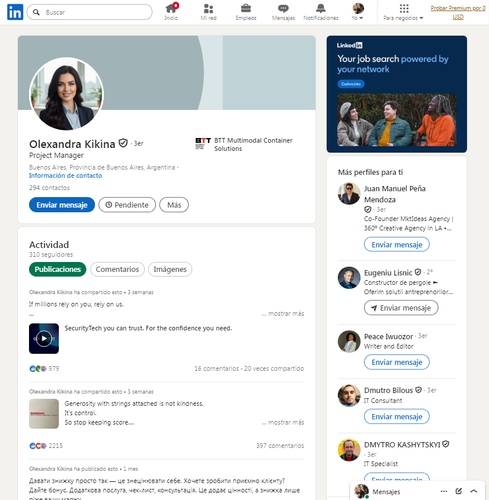The height and width of the screenshot is (500, 489).
Task: Click the Inicio home icon
Action: click(x=171, y=8)
